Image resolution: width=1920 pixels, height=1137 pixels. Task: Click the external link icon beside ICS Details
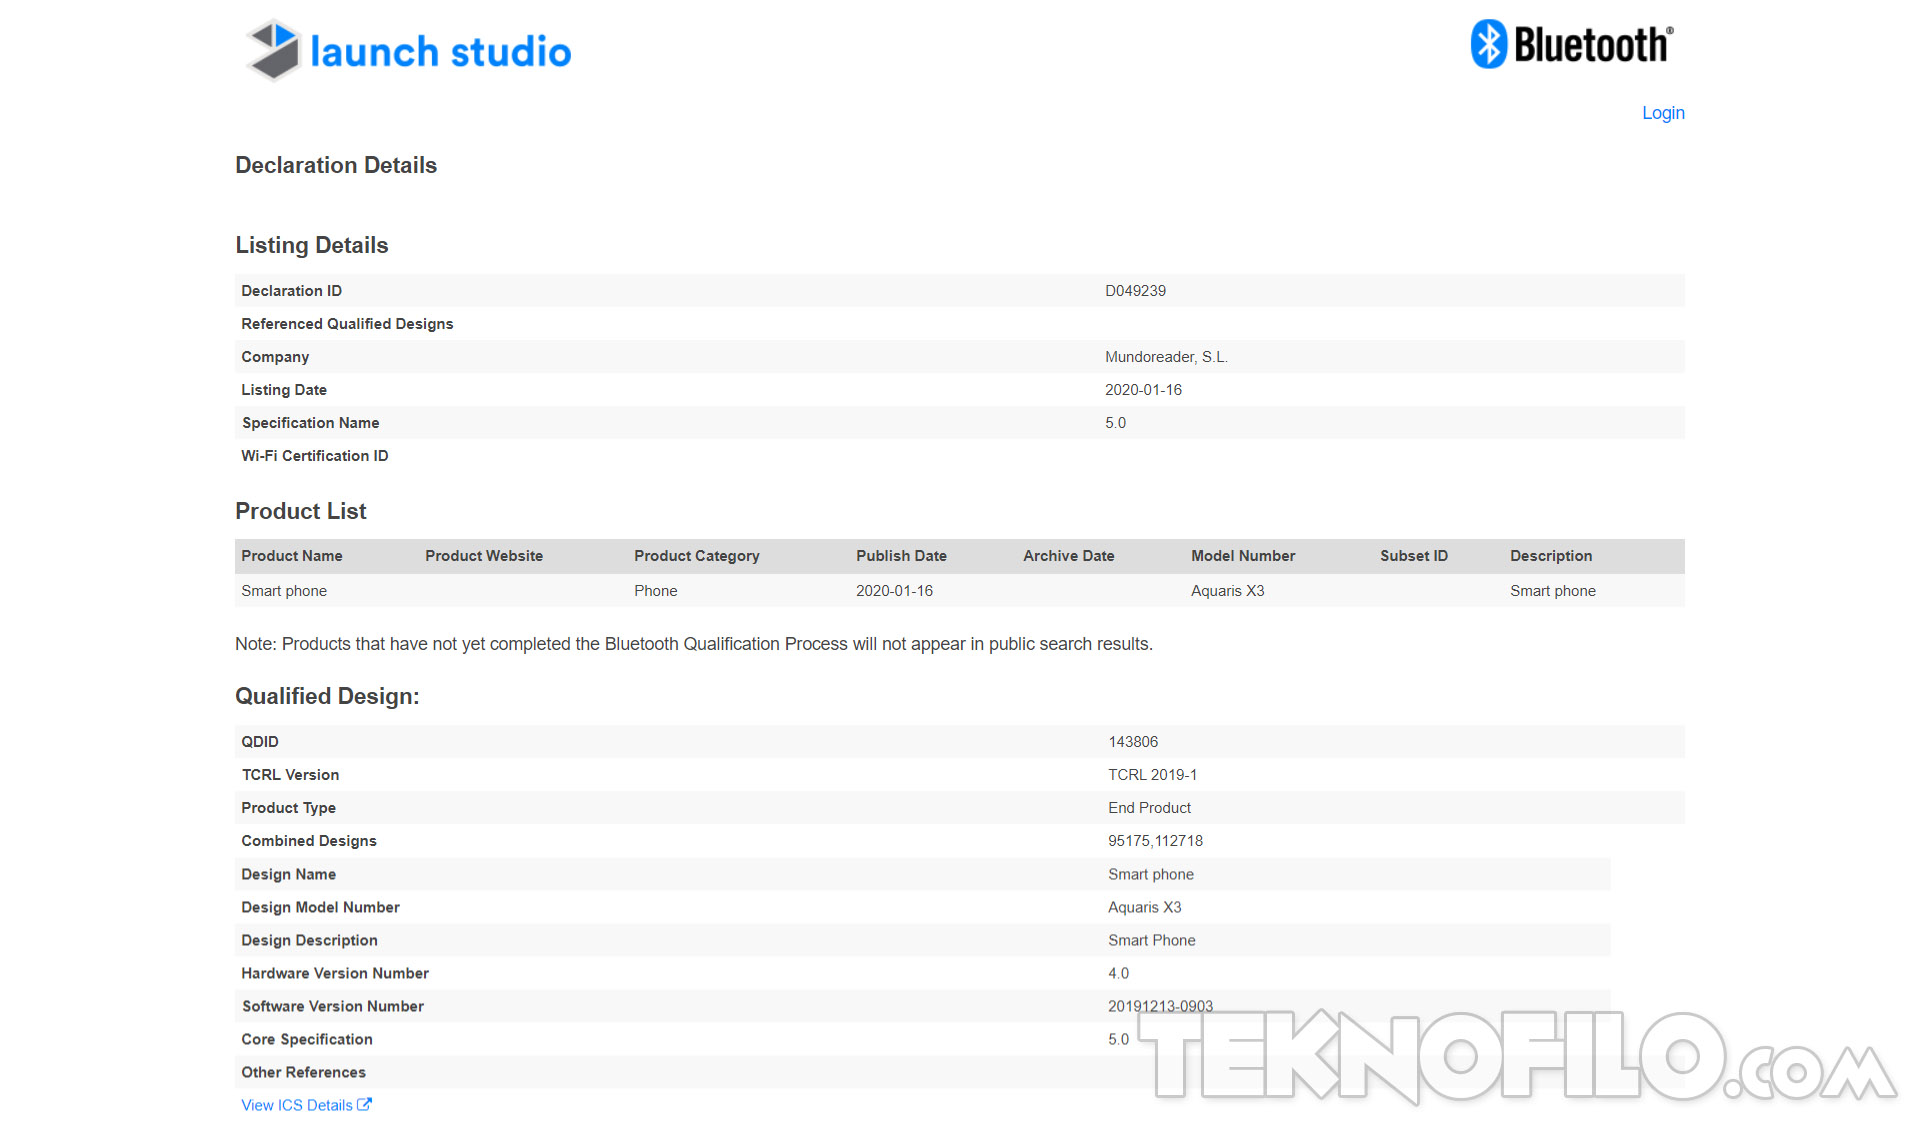coord(365,1105)
